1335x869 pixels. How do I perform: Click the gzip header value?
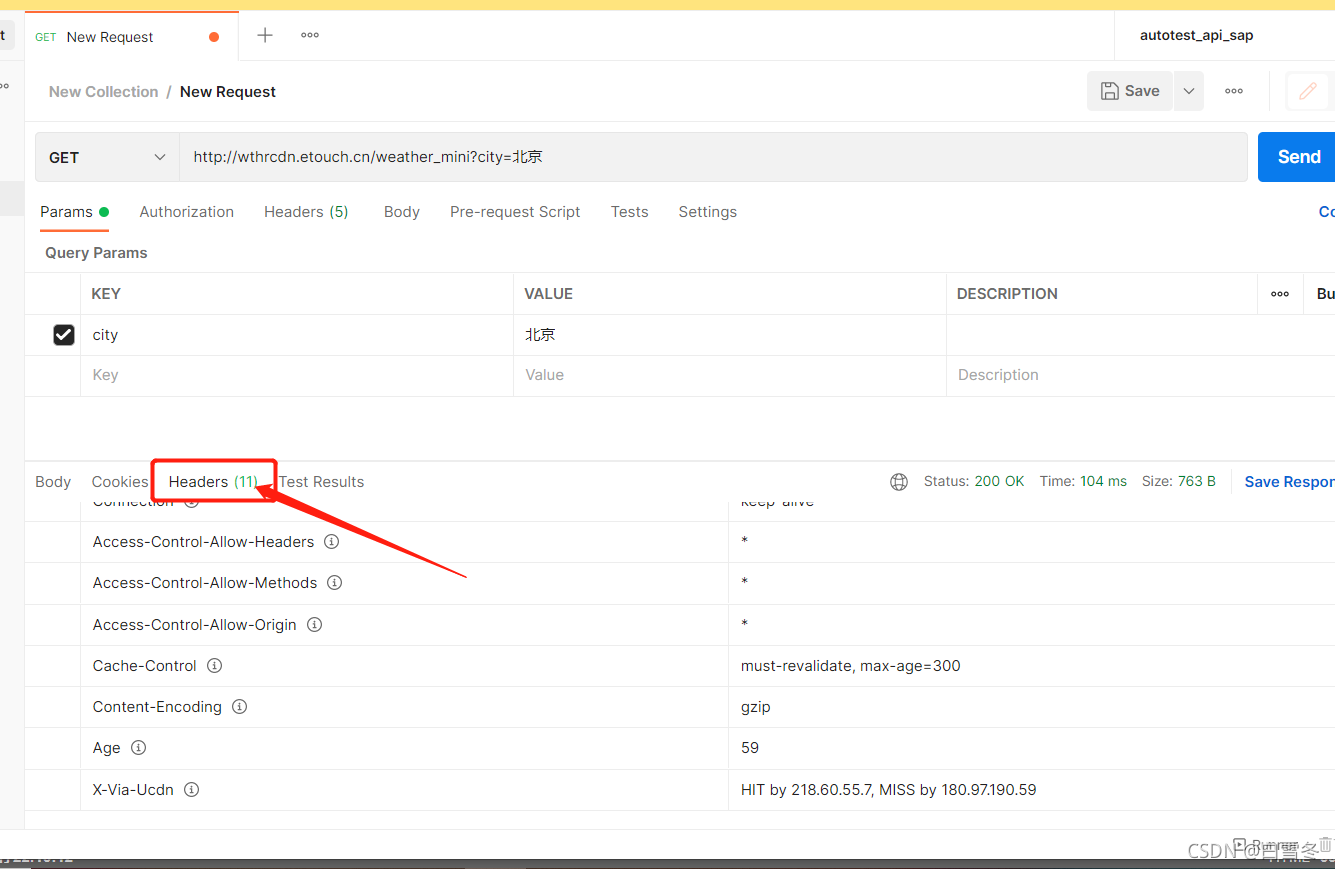tap(755, 707)
